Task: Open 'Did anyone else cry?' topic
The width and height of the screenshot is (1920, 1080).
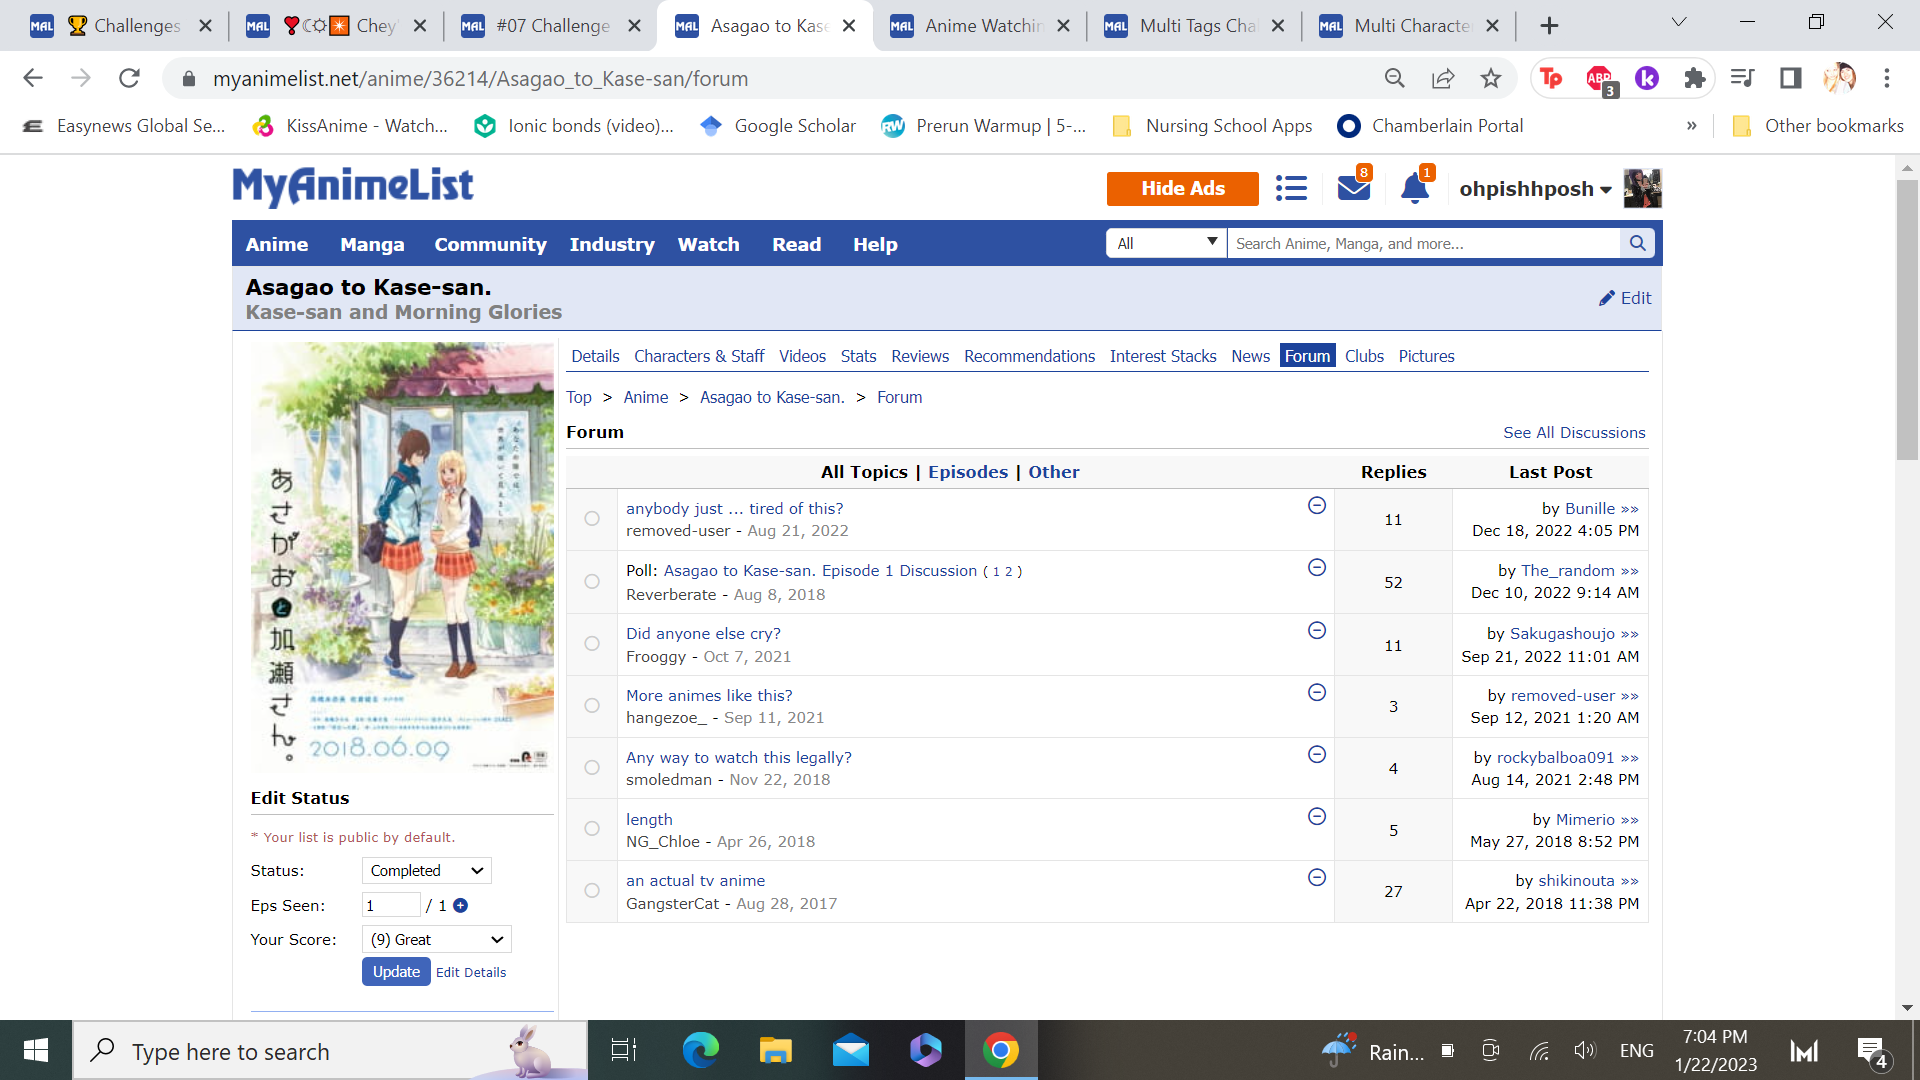Action: [703, 634]
